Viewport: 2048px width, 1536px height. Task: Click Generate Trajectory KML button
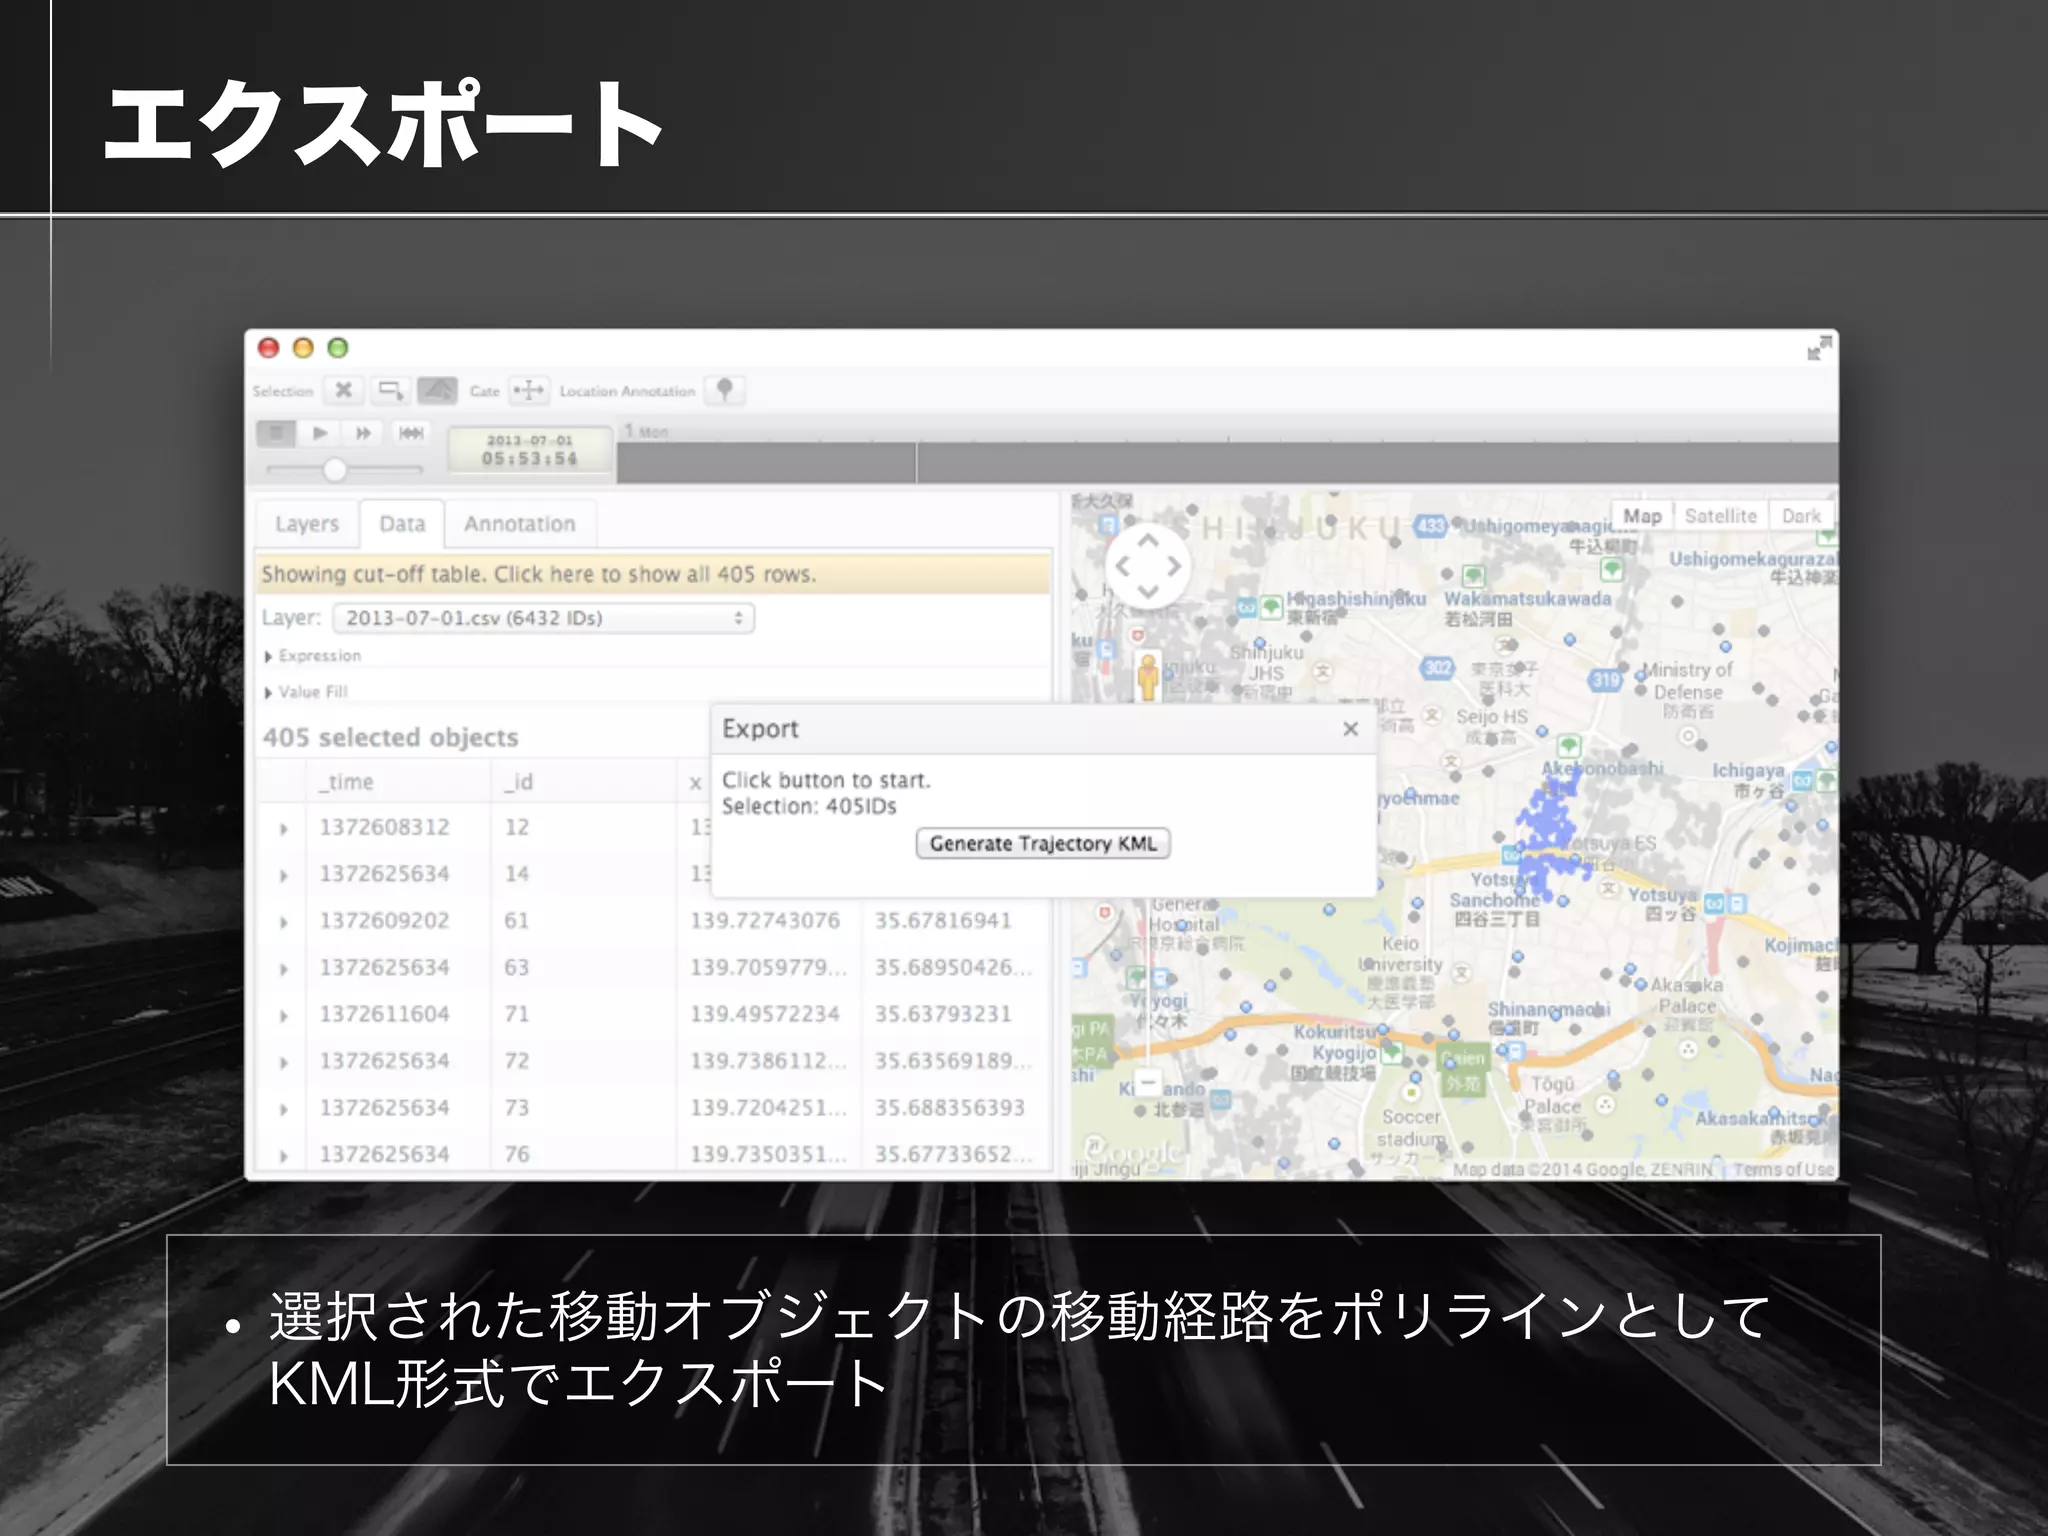pyautogui.click(x=1043, y=844)
